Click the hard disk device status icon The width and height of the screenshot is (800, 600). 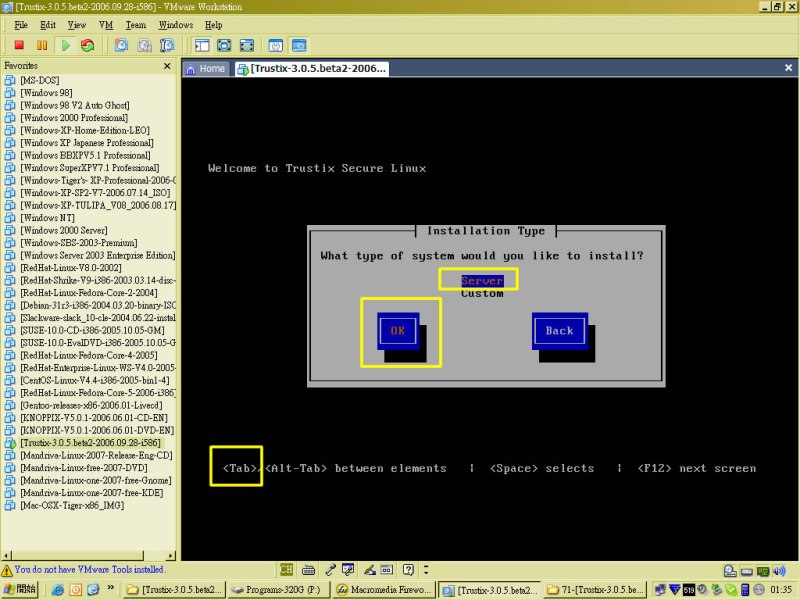pos(730,570)
